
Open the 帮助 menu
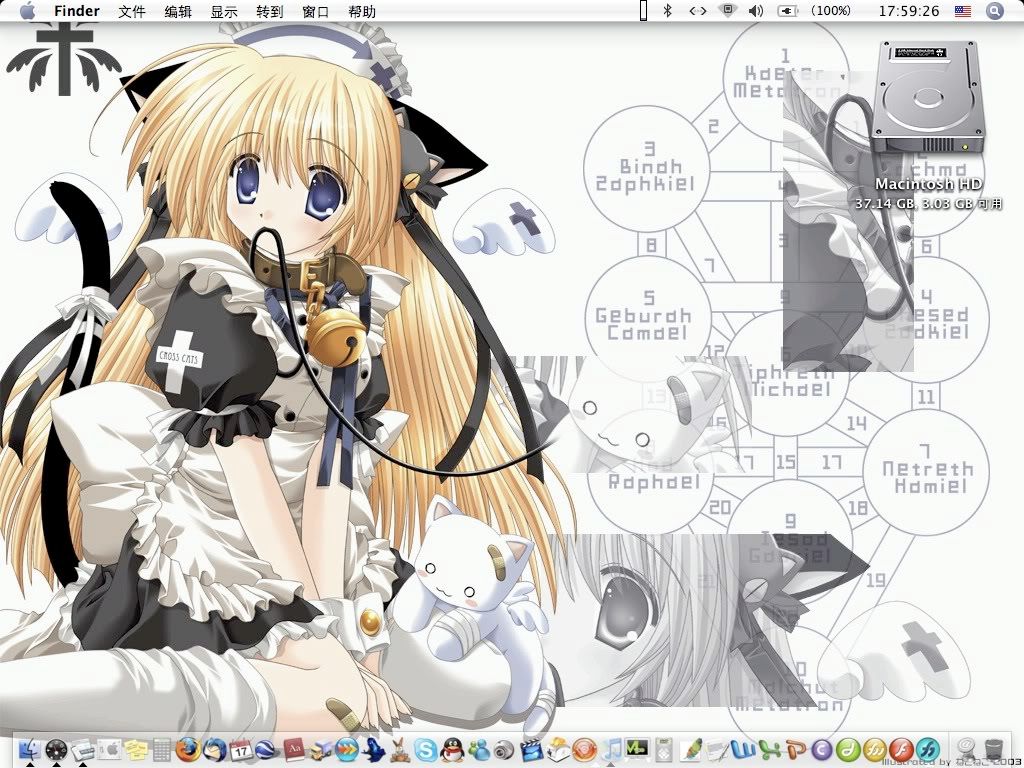pos(362,11)
